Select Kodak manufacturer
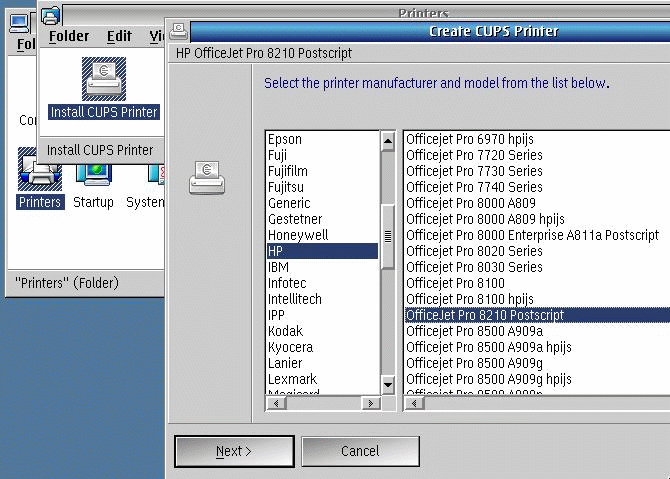Image resolution: width=670 pixels, height=479 pixels. pos(322,331)
